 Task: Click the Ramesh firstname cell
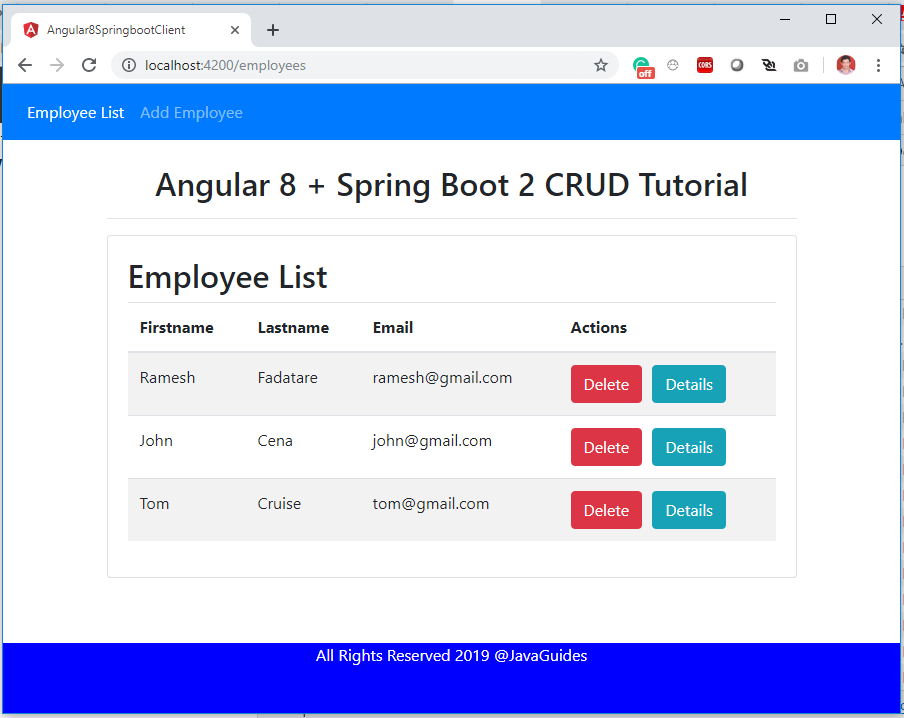pyautogui.click(x=167, y=378)
